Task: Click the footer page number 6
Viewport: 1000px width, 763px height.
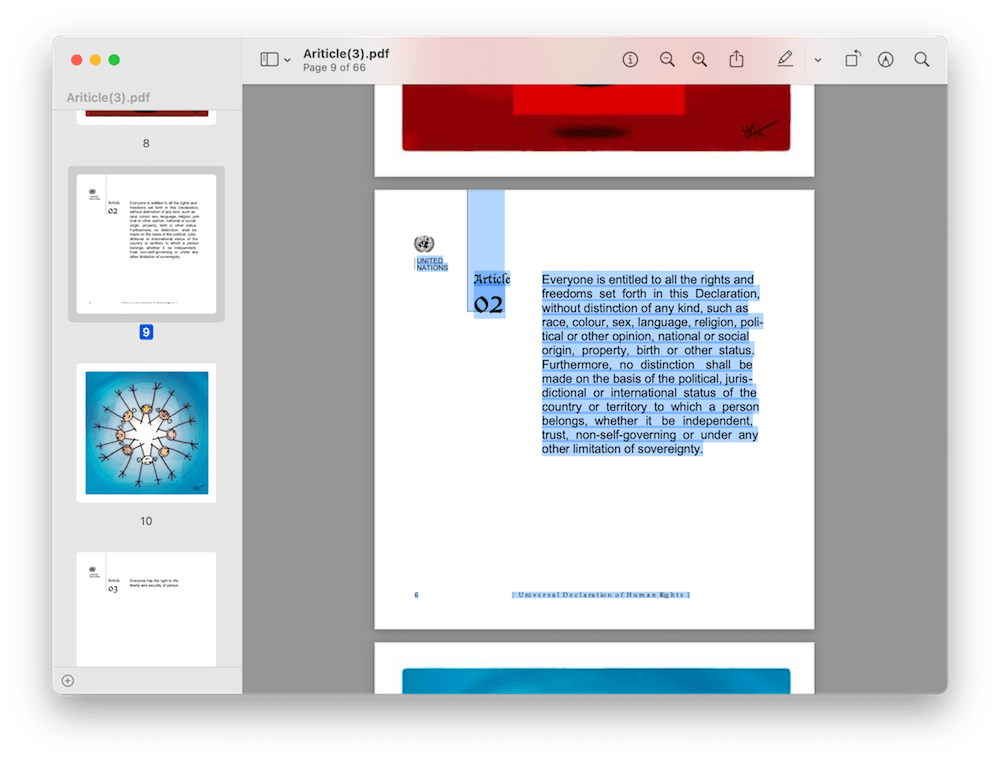Action: pos(416,595)
